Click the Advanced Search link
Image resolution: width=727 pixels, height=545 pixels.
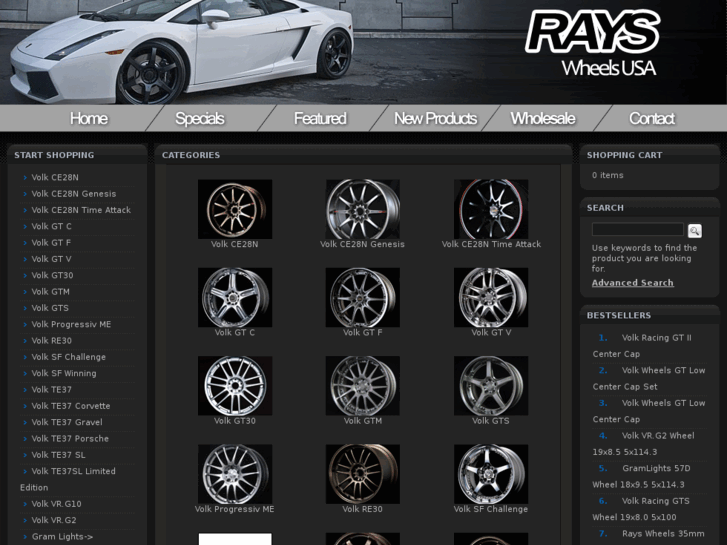[632, 282]
